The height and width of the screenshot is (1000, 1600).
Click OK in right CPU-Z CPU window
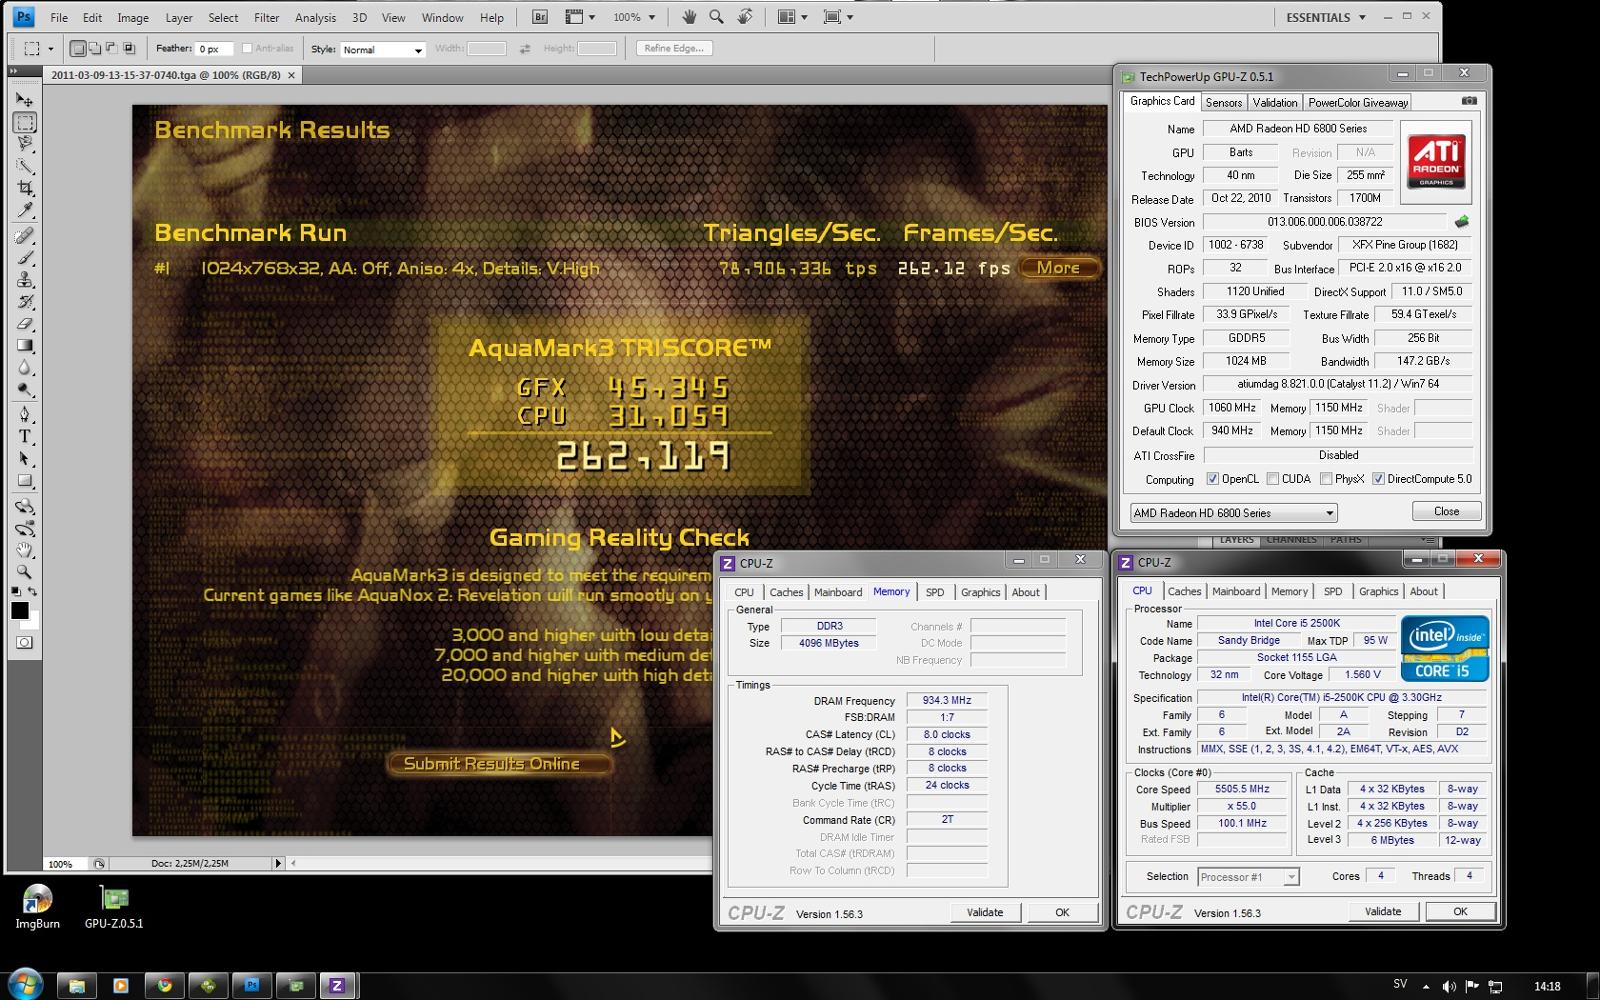1460,911
